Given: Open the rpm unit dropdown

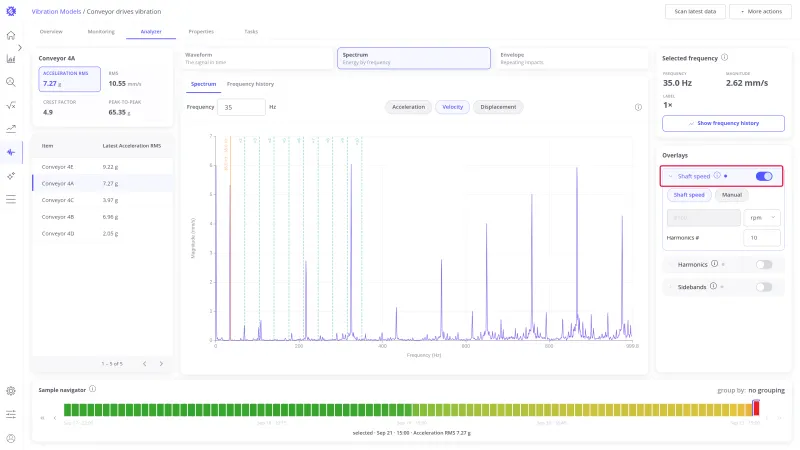Looking at the screenshot, I should [x=762, y=217].
